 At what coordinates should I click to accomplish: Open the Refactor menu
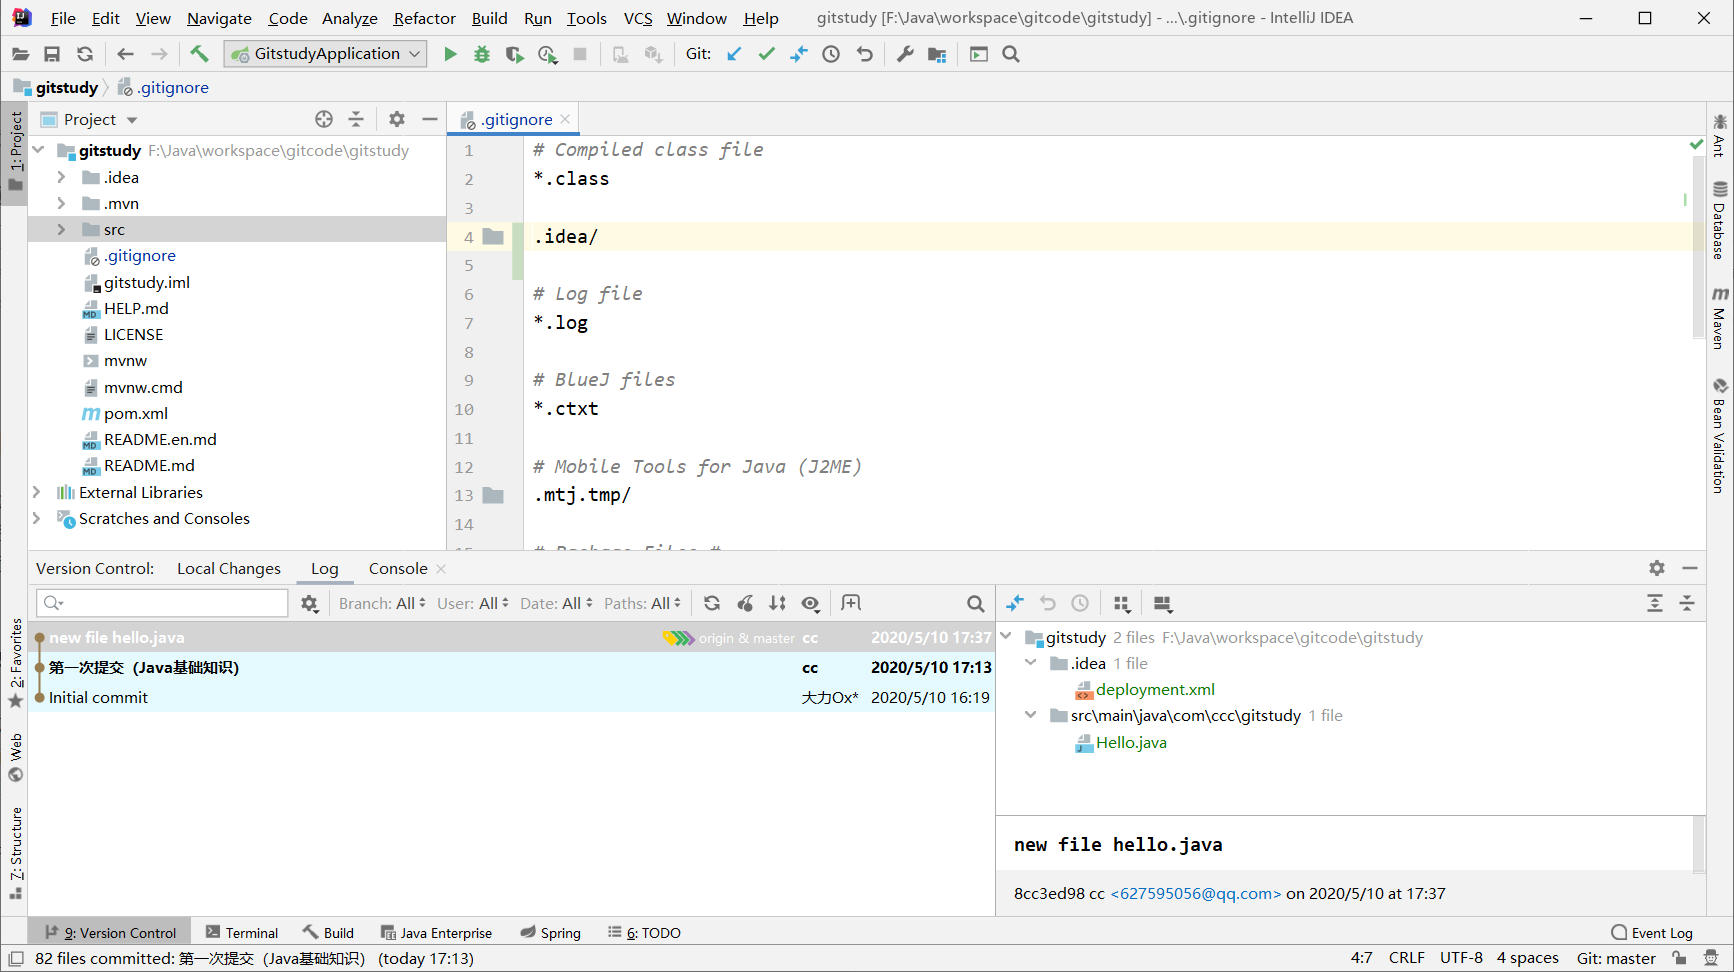click(x=424, y=18)
